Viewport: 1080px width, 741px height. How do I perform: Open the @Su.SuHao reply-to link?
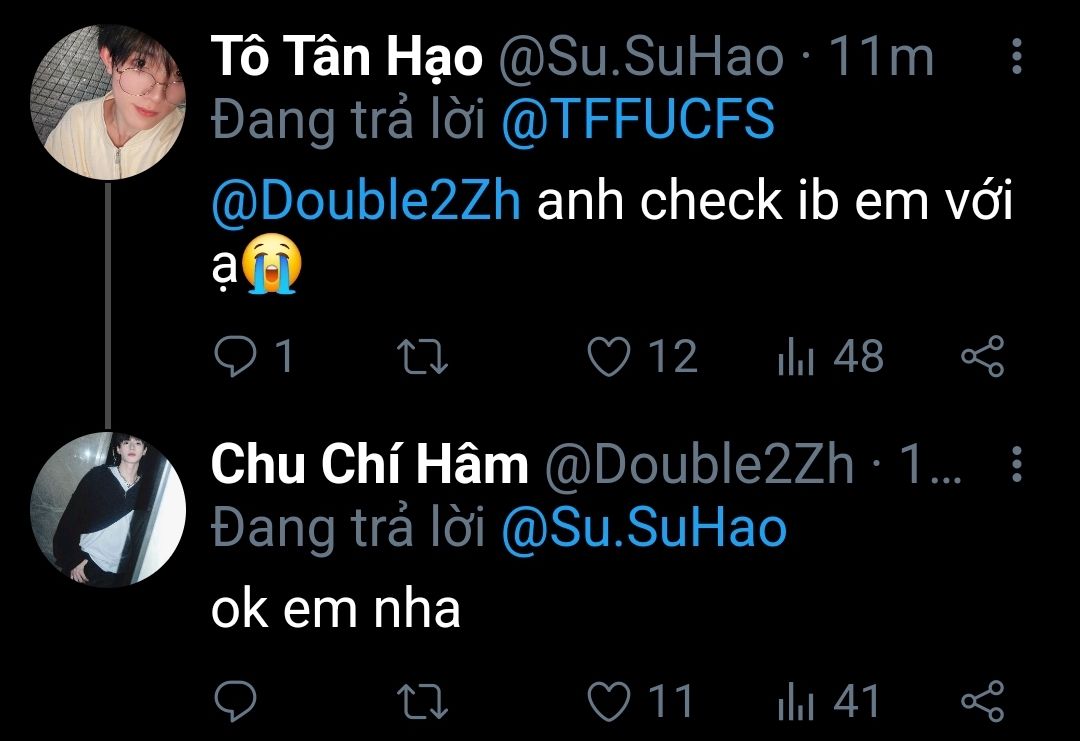(643, 529)
